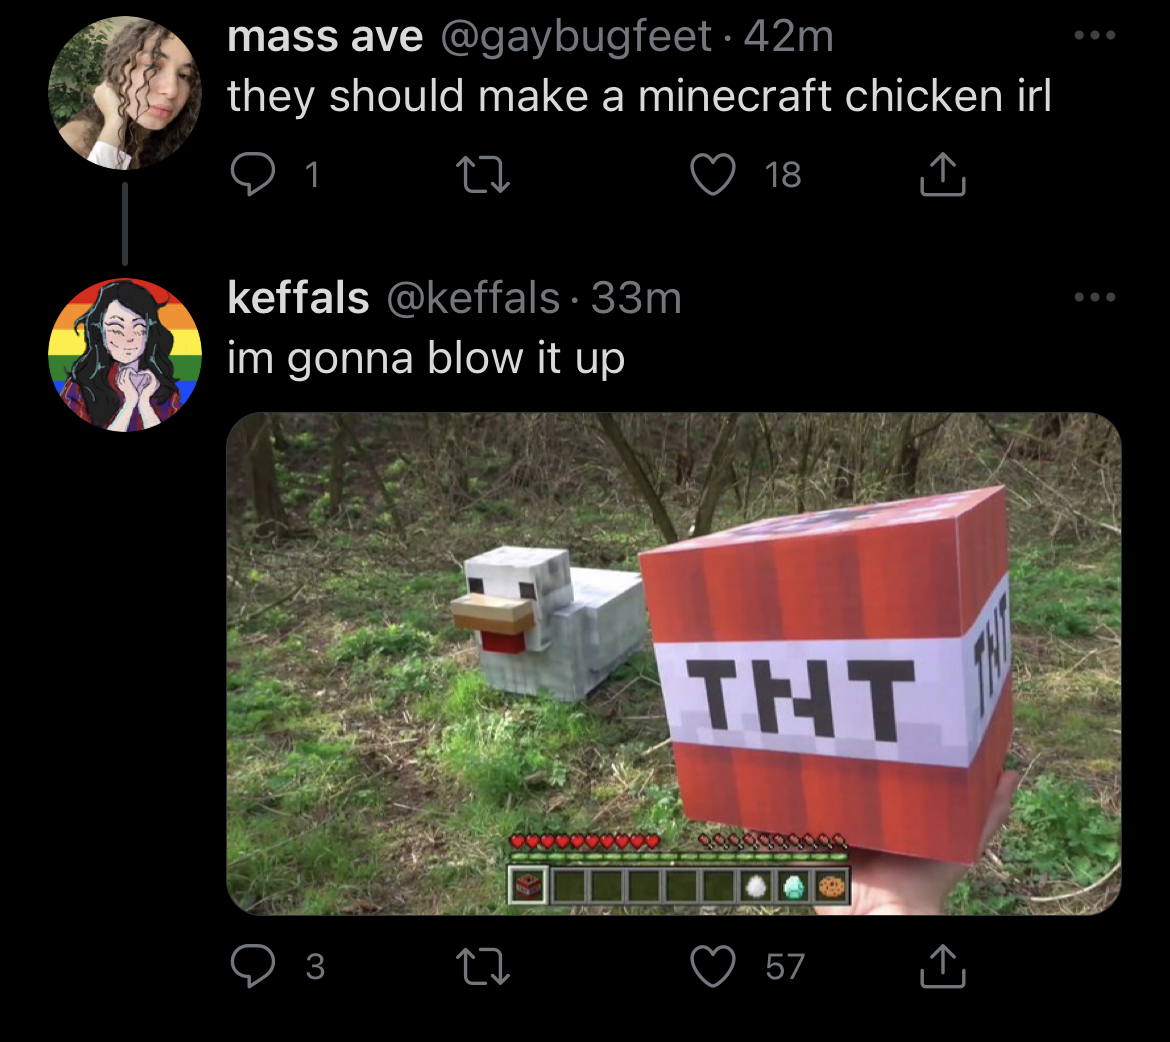This screenshot has width=1170, height=1042.
Task: Open mass ave's profile picture
Action: click(x=125, y=93)
